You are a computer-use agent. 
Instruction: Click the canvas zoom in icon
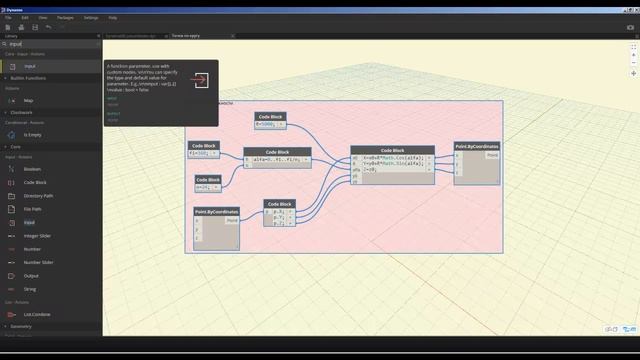click(x=633, y=55)
